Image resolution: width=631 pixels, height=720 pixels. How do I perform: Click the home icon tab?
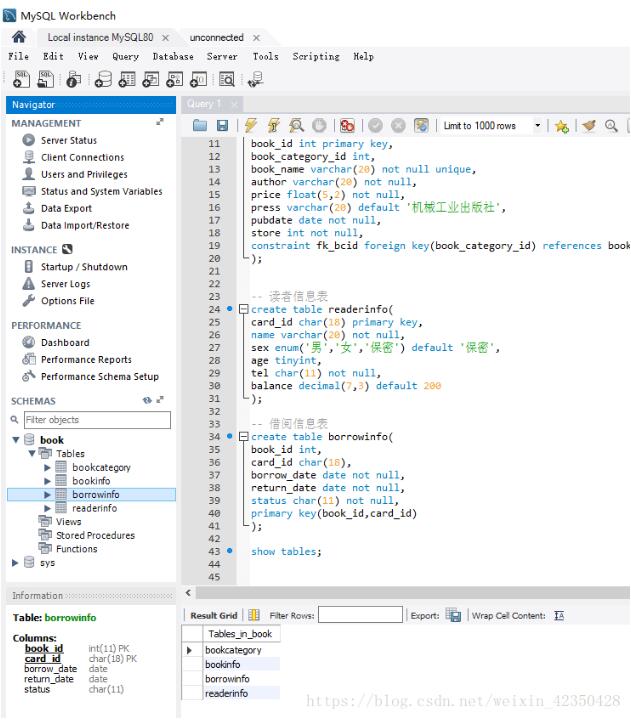(x=18, y=37)
